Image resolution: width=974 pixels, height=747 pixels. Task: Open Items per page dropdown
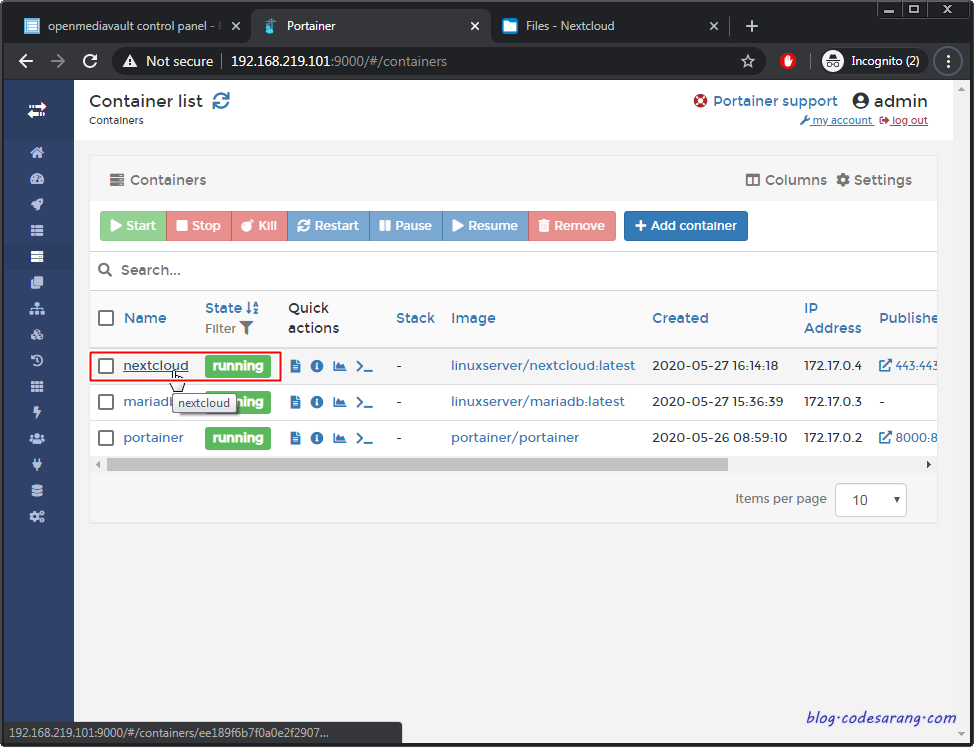pyautogui.click(x=870, y=500)
